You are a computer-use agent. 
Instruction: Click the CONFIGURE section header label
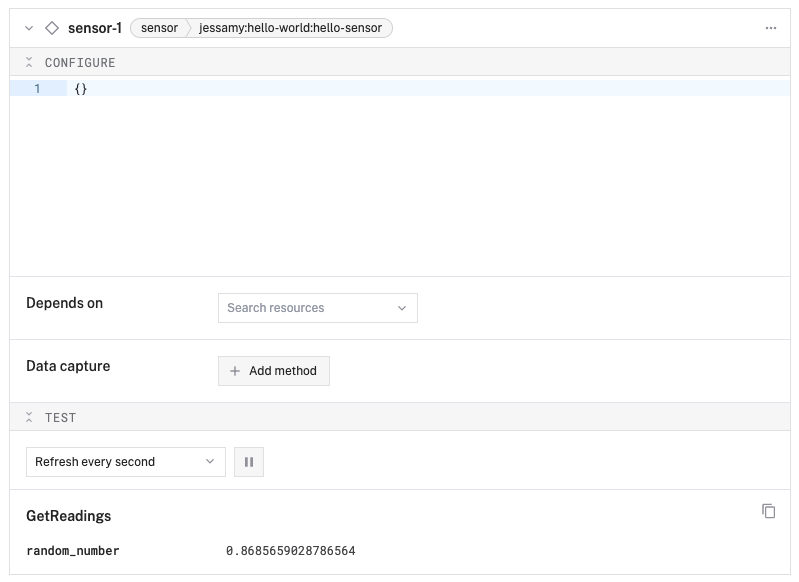coord(80,63)
